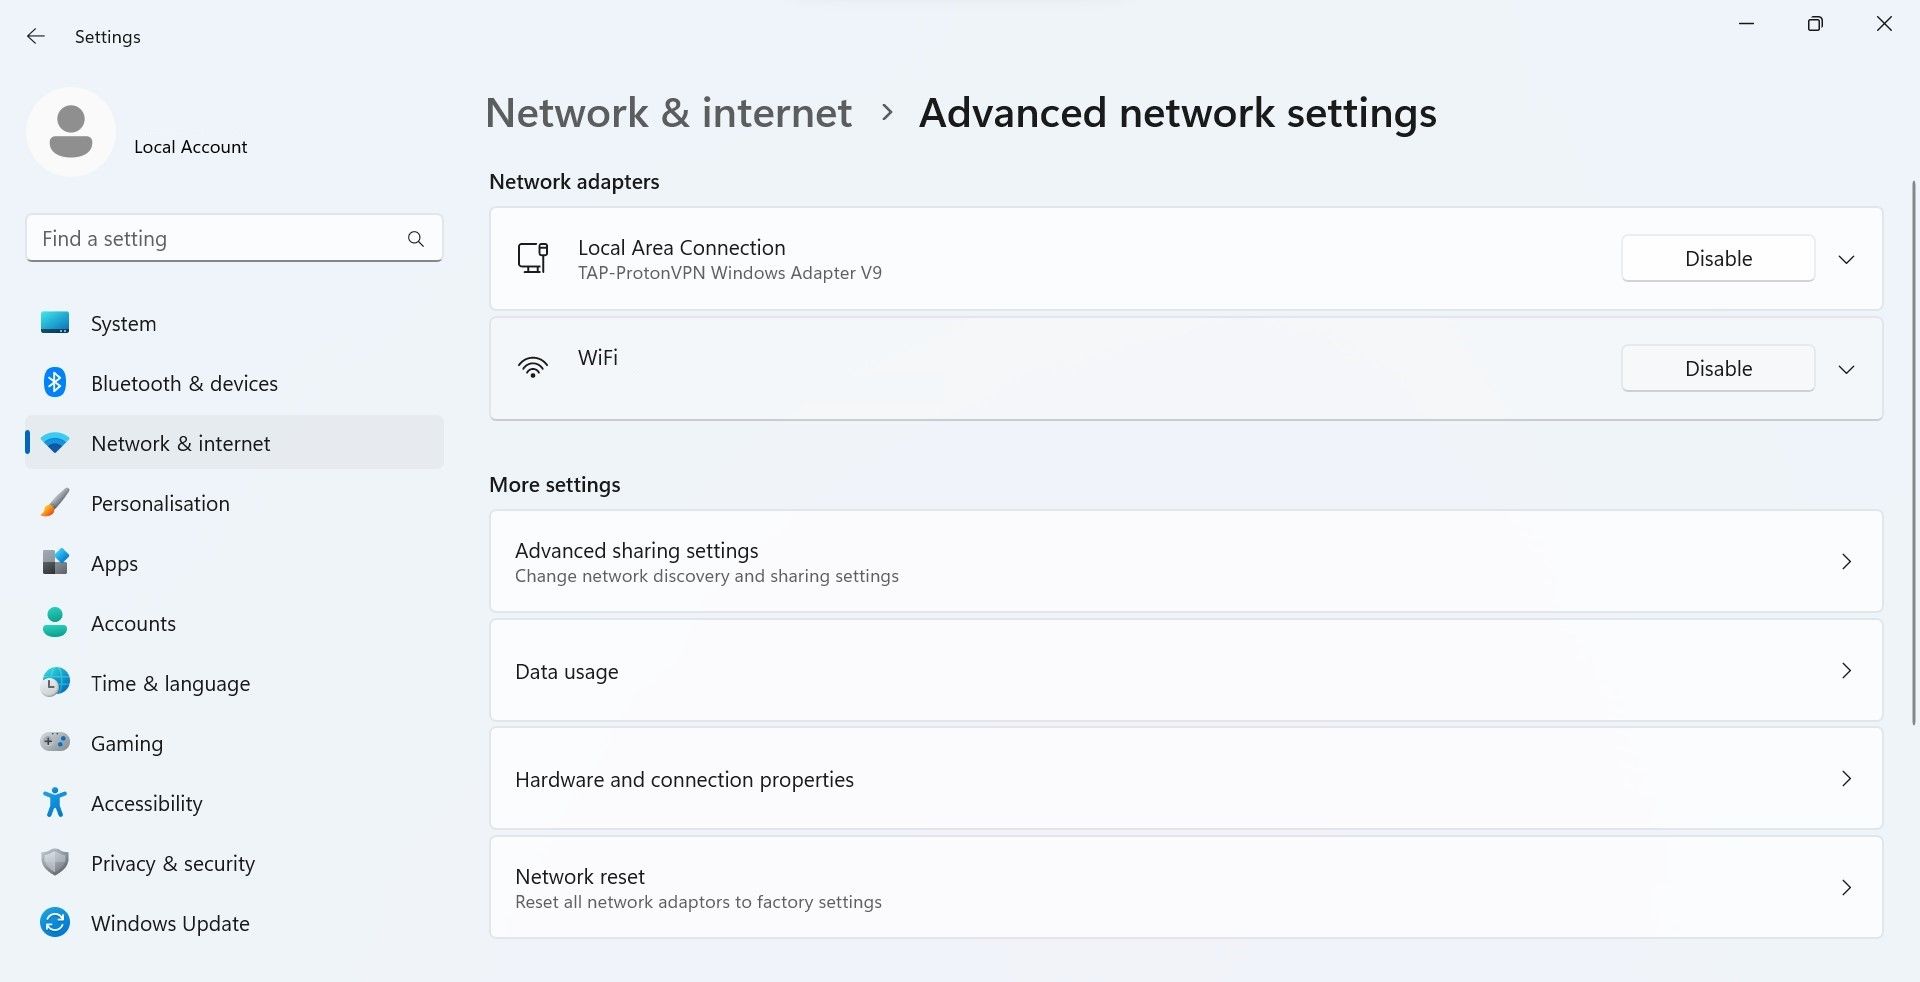Open the Data usage page

tap(1185, 671)
